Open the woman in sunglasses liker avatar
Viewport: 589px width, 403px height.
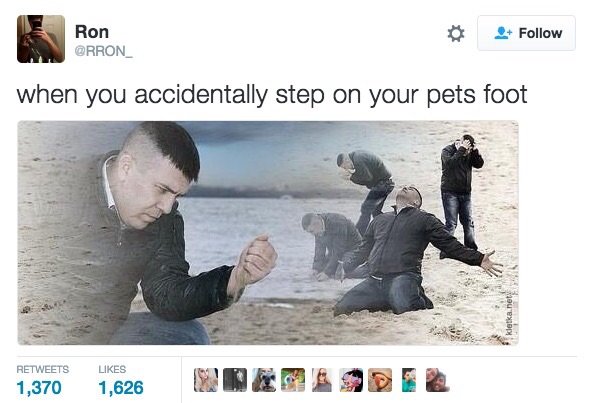[322, 380]
